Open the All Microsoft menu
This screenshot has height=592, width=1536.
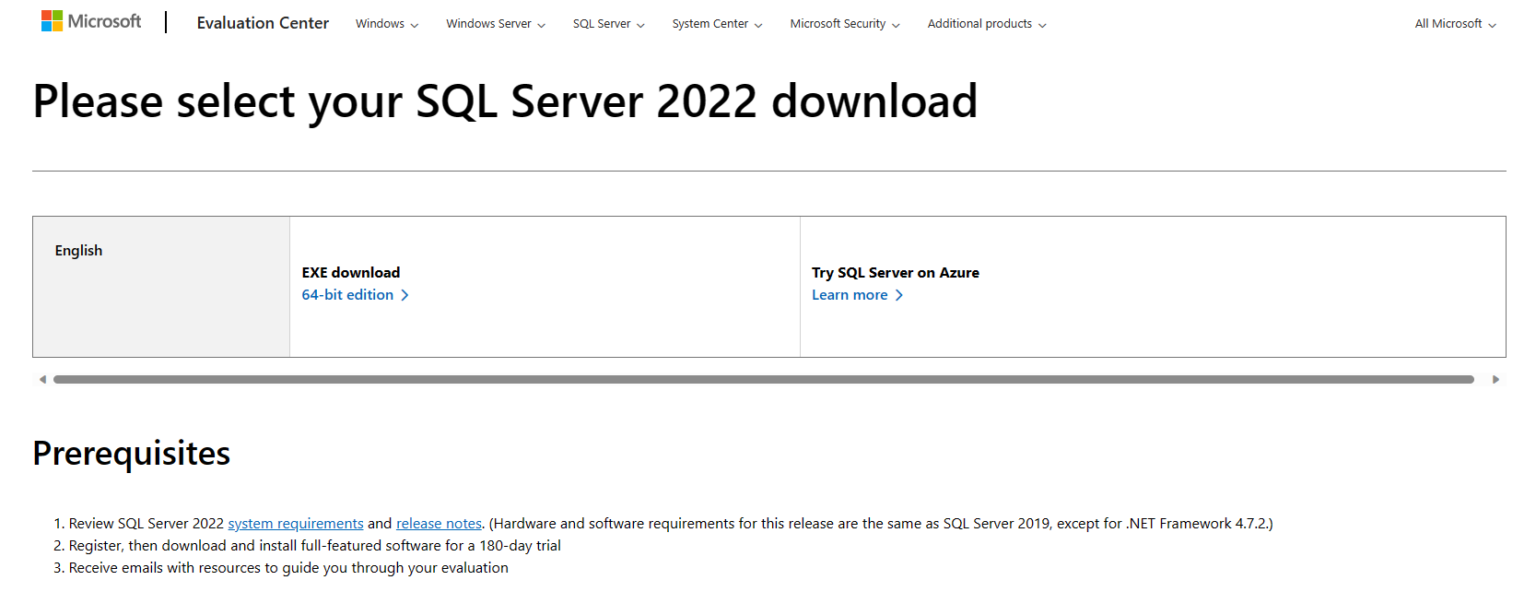click(x=1455, y=24)
